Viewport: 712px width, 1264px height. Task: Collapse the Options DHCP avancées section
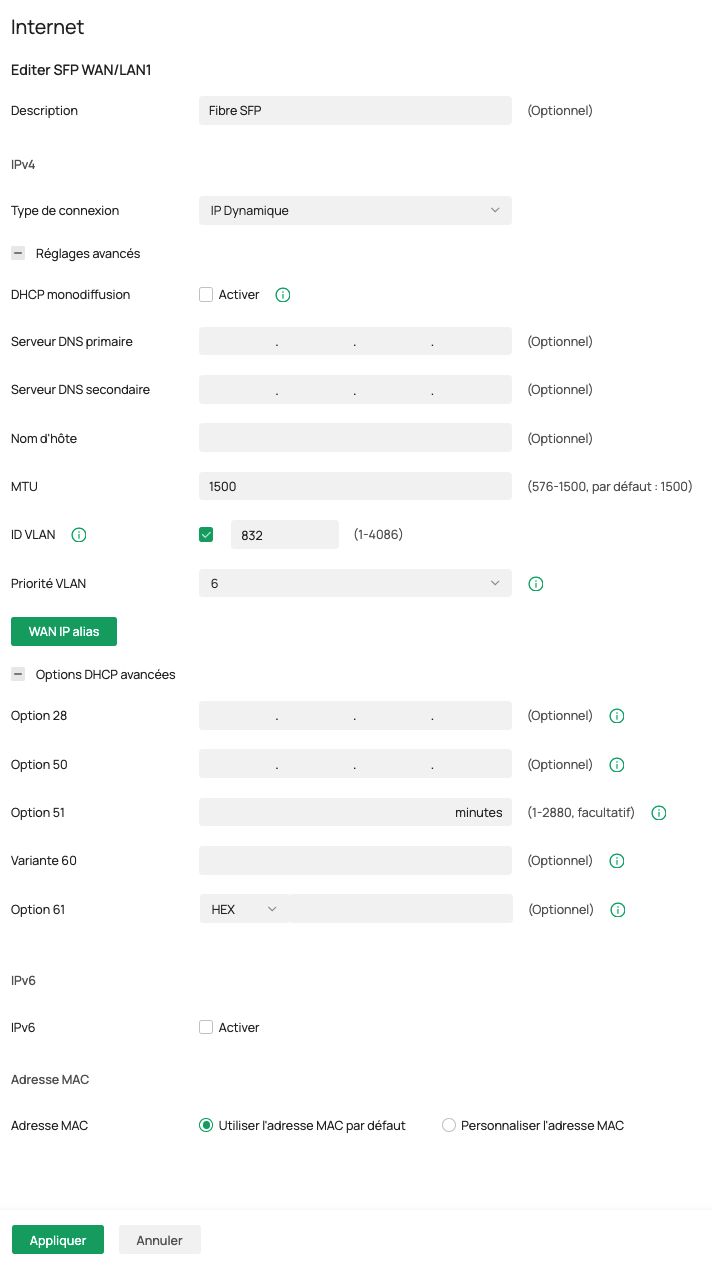tap(18, 675)
